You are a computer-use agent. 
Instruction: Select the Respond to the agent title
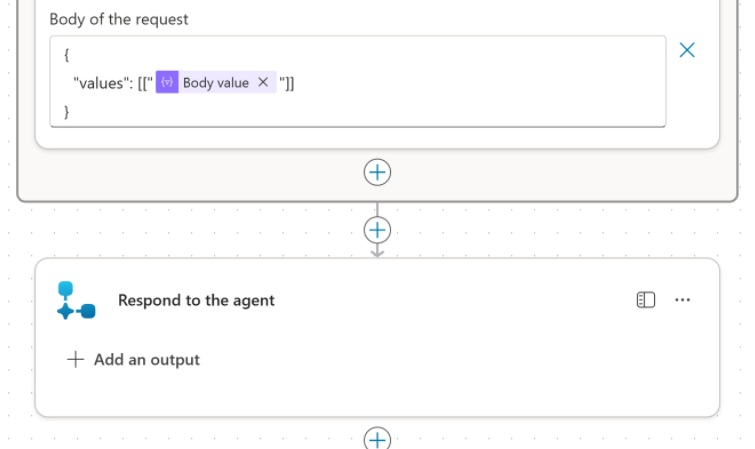point(196,300)
